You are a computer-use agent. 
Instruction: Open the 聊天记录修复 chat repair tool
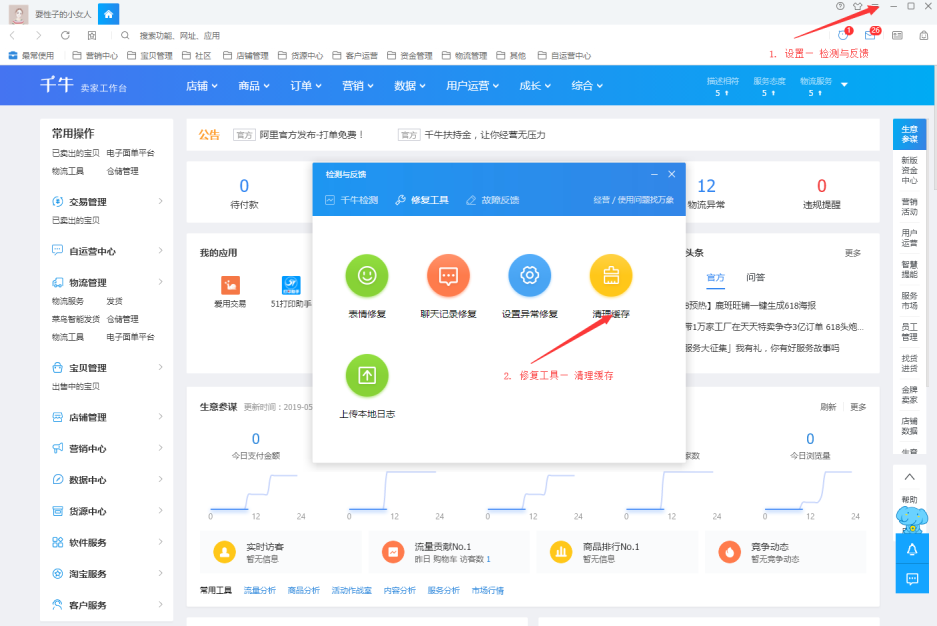pyautogui.click(x=448, y=276)
